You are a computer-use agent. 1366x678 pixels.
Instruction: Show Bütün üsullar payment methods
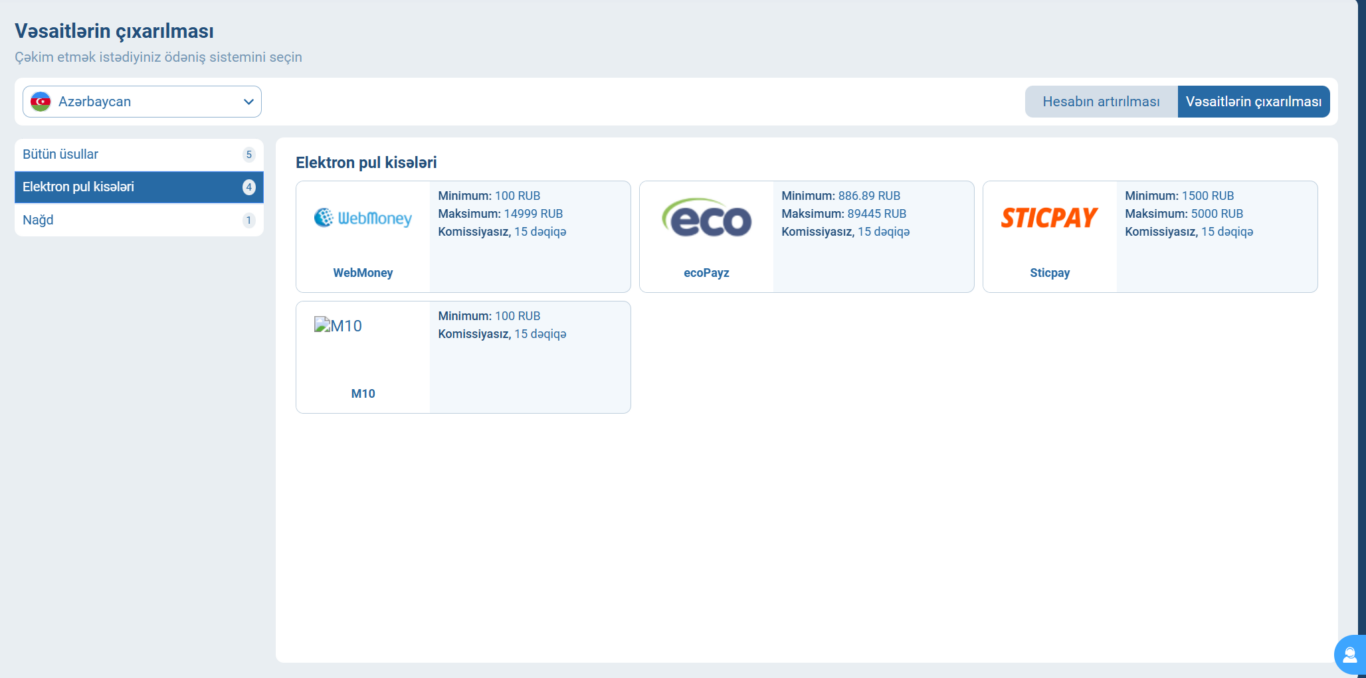point(61,155)
